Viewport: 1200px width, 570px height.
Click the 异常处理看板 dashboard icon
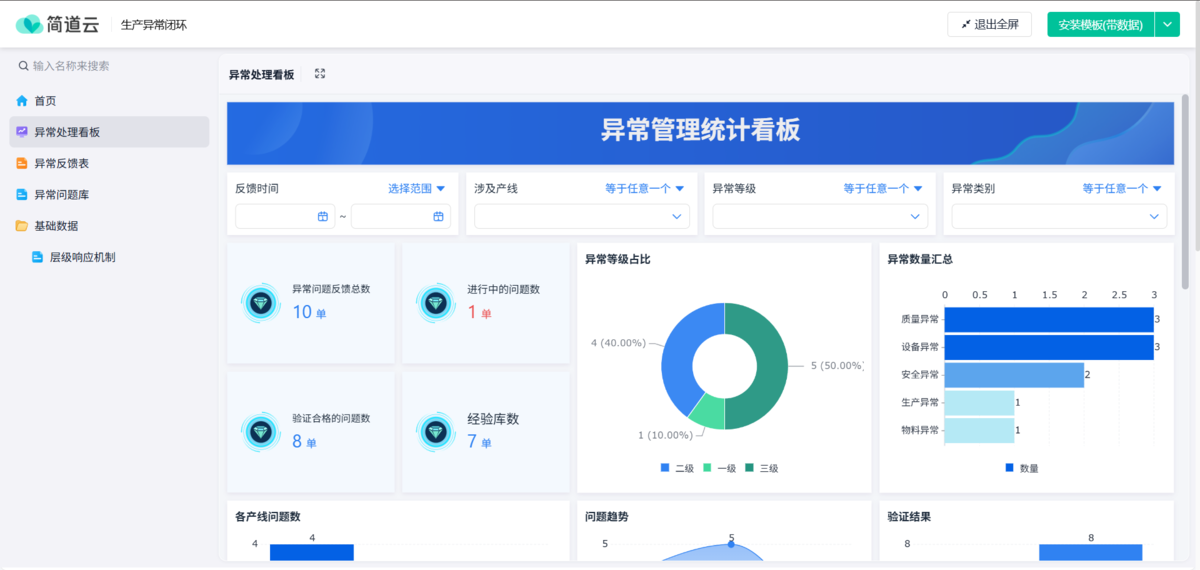tap(22, 132)
